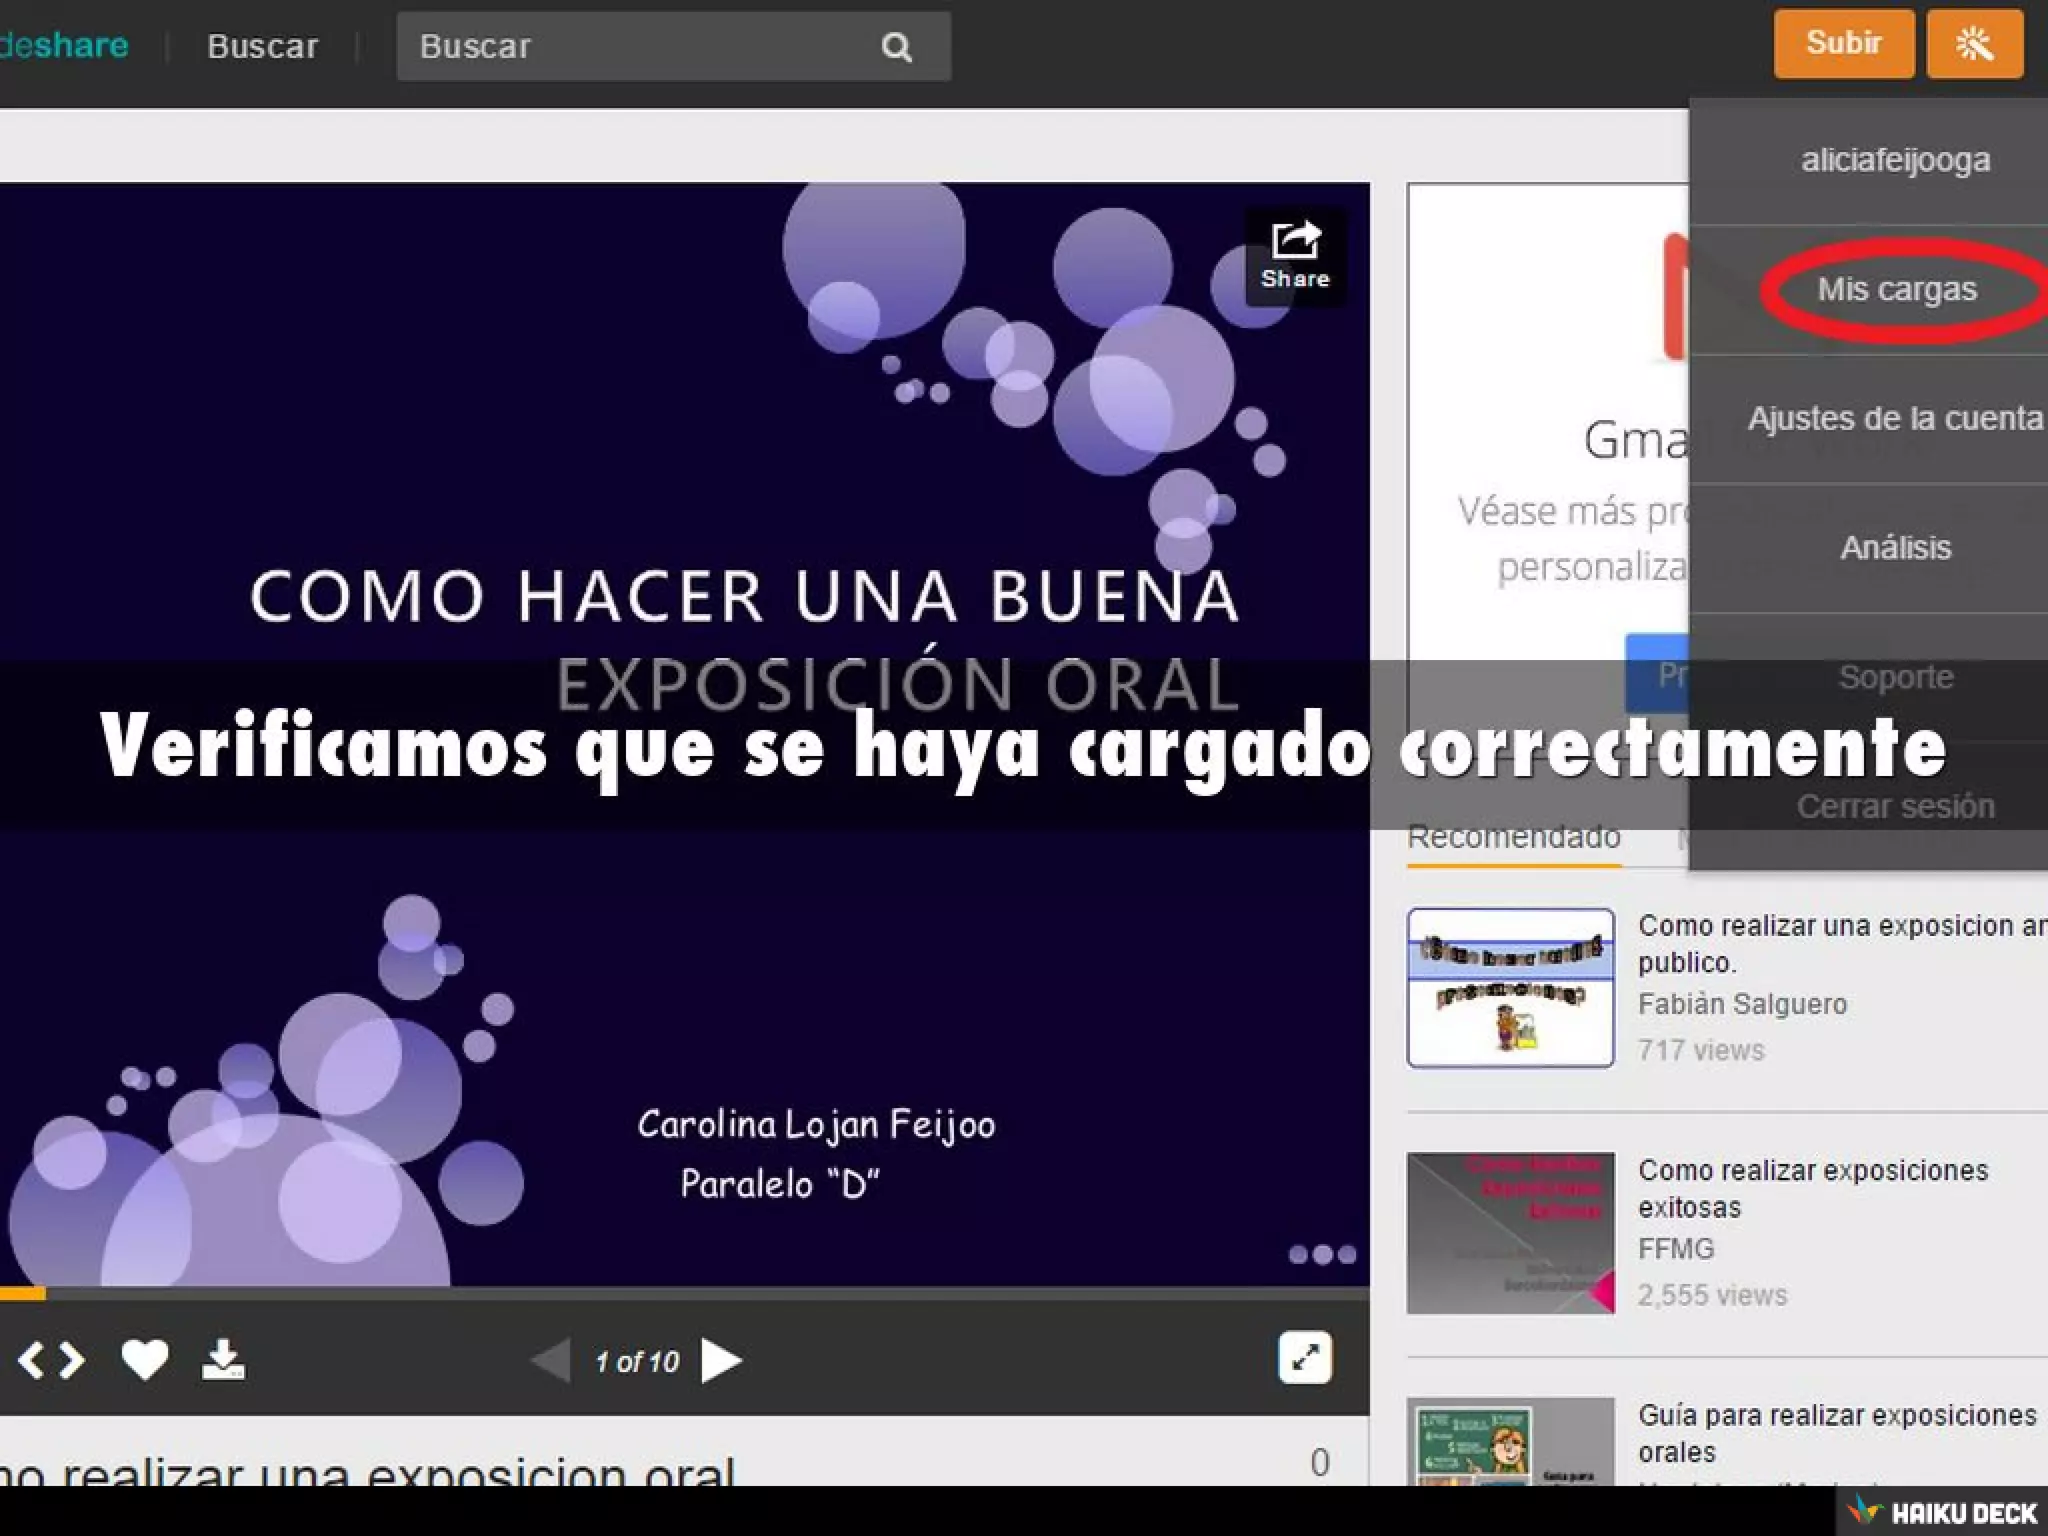The width and height of the screenshot is (2048, 1536).
Task: Click the '1 of 10' slide counter
Action: tap(637, 1362)
